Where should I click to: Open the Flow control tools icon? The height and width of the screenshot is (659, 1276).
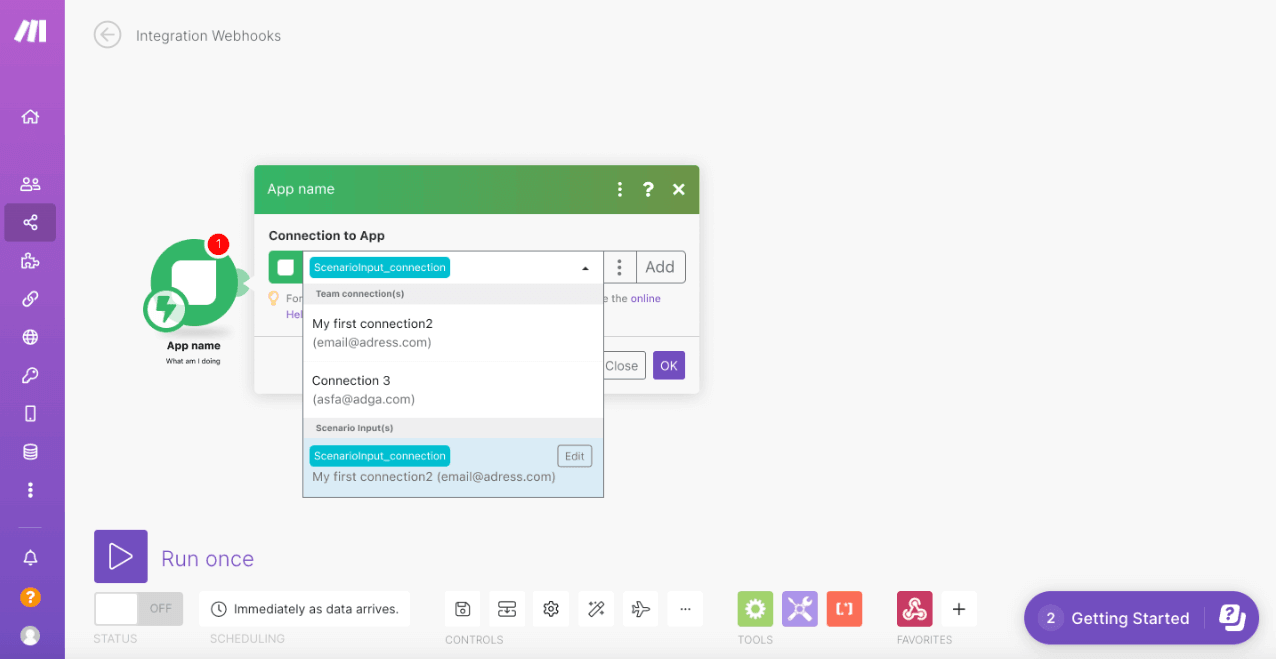coord(799,608)
